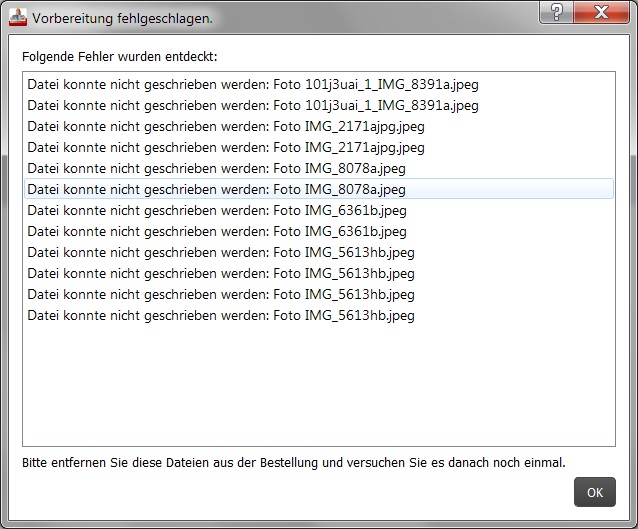Screen dimensions: 638x529
Task: Select the first IMG_2171ajpg.jpeg error row
Action: pyautogui.click(x=319, y=126)
